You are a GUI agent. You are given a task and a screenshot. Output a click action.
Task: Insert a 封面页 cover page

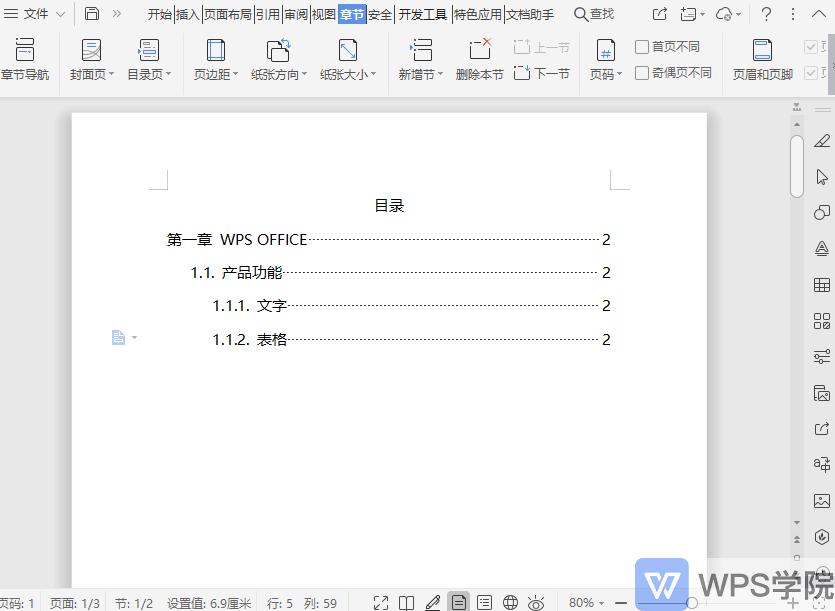pyautogui.click(x=90, y=60)
